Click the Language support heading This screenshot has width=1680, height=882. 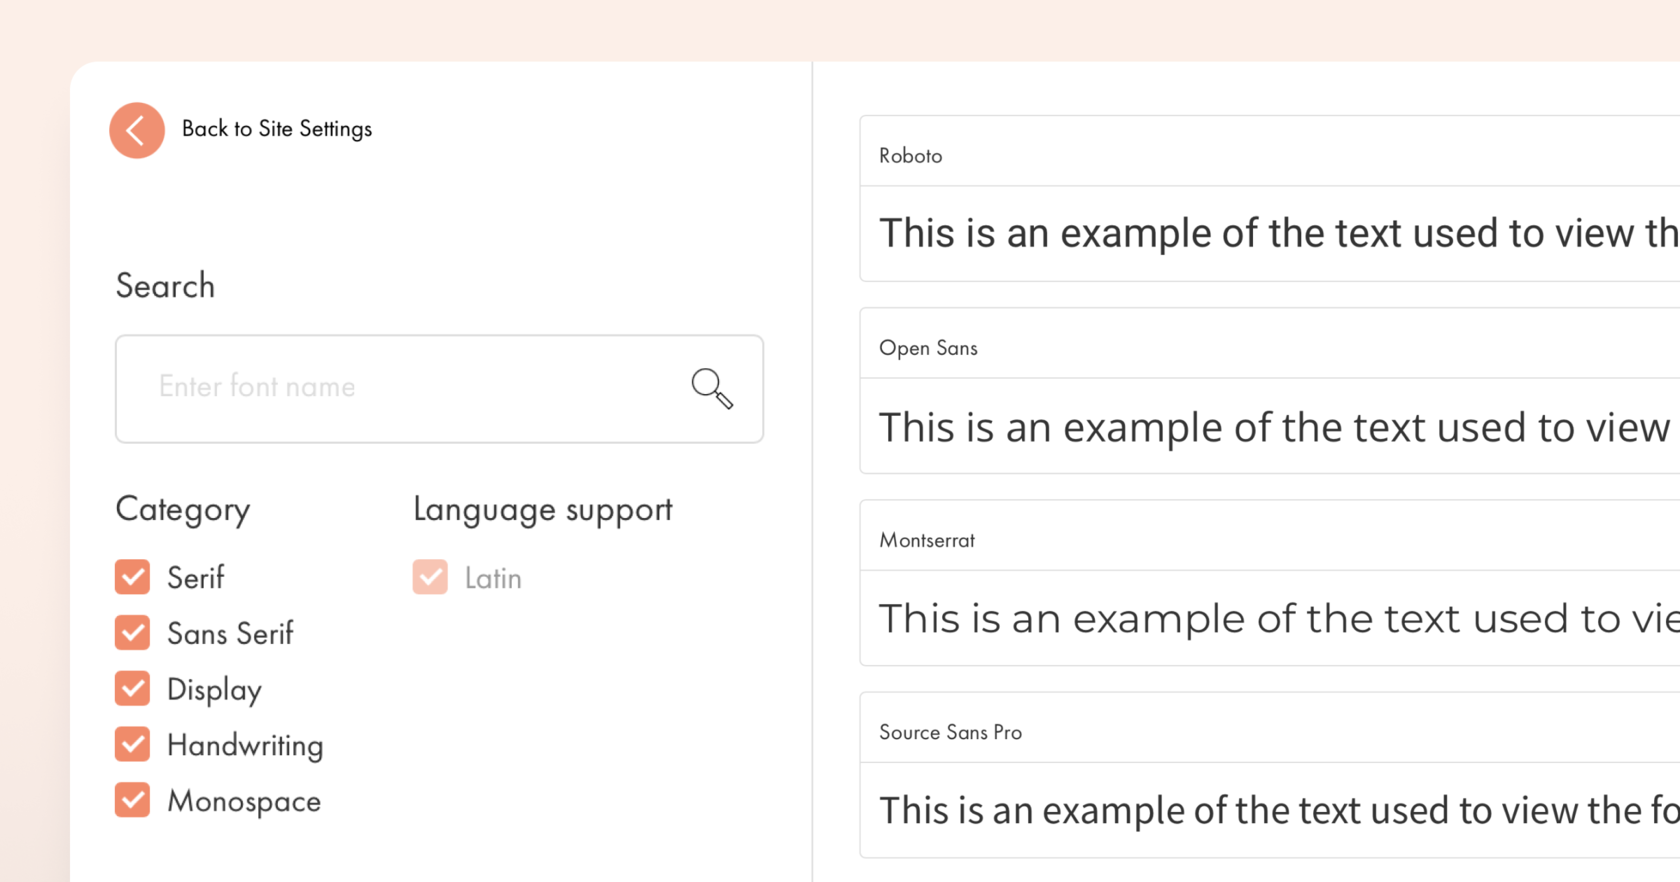(543, 510)
